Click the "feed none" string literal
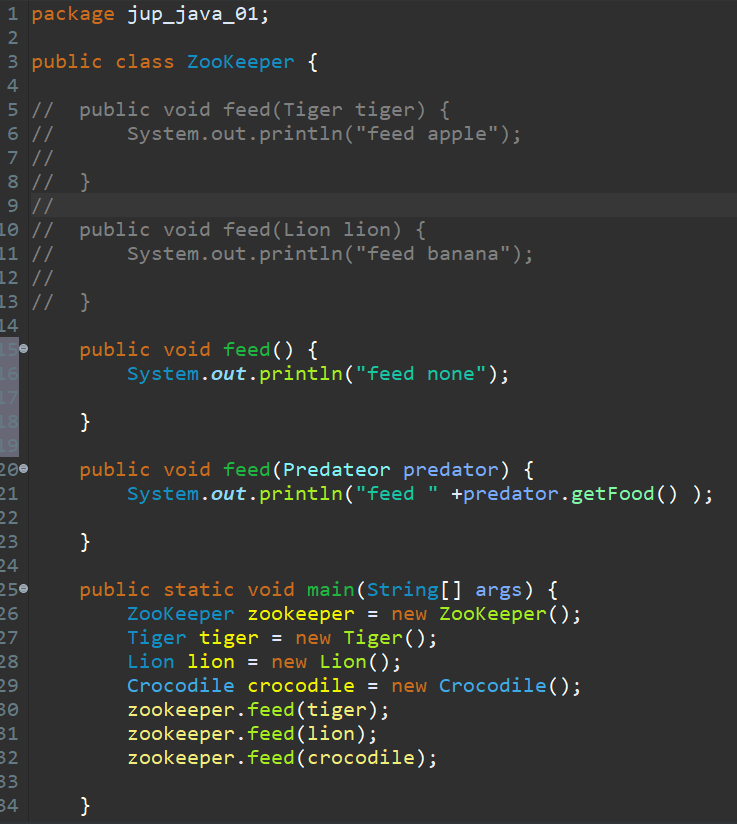The width and height of the screenshot is (737, 824). (421, 374)
